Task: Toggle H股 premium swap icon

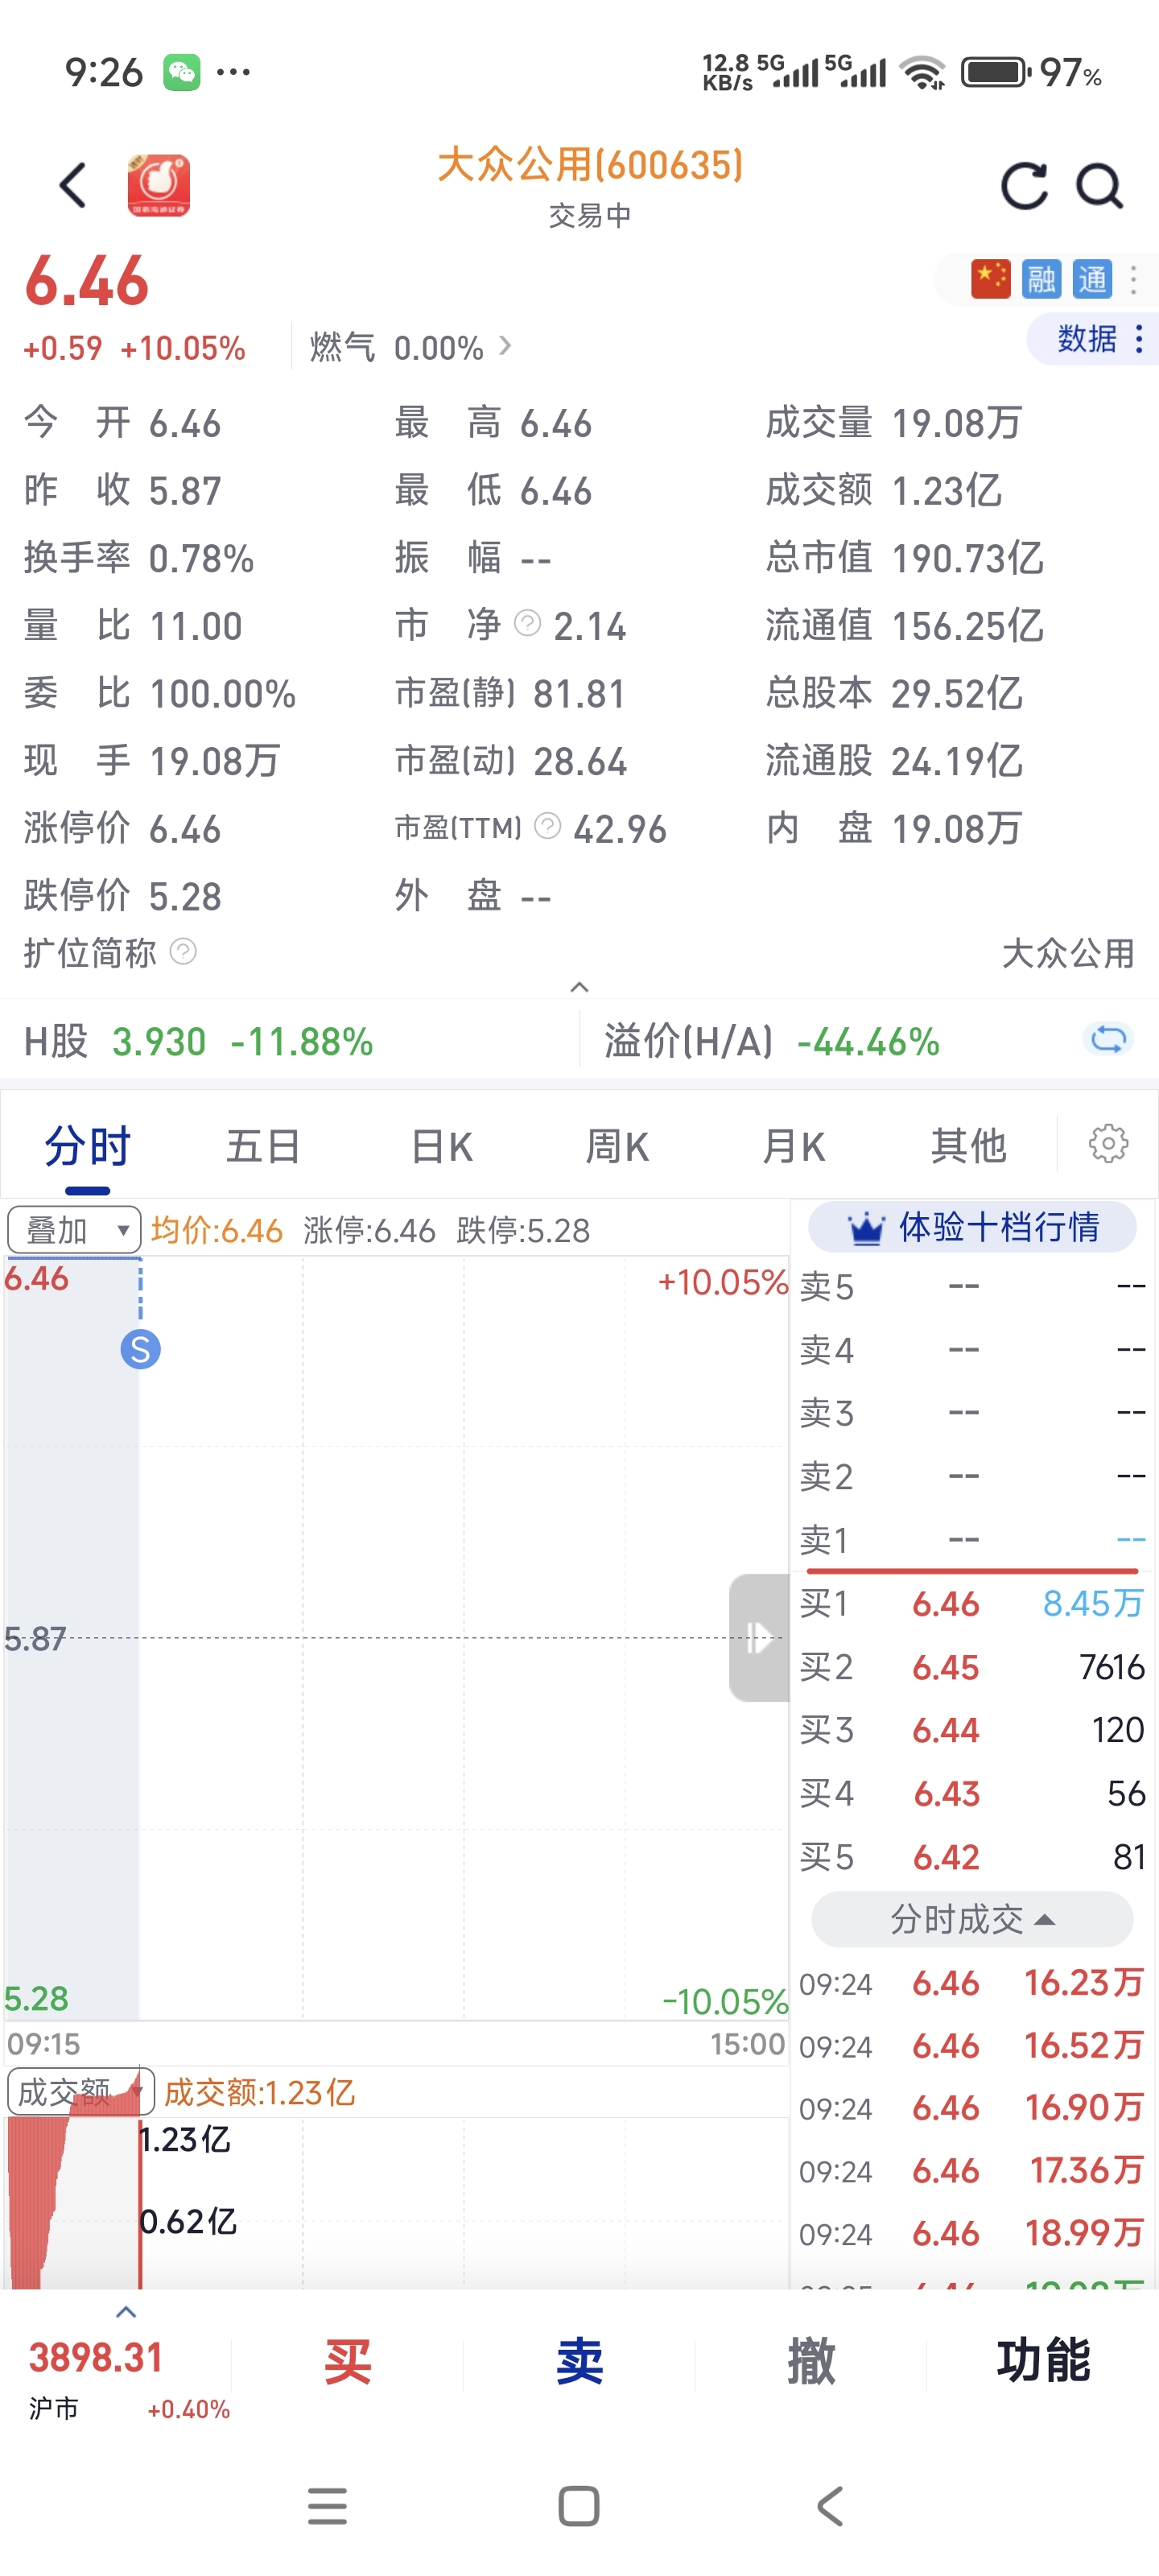Action: [1107, 1040]
